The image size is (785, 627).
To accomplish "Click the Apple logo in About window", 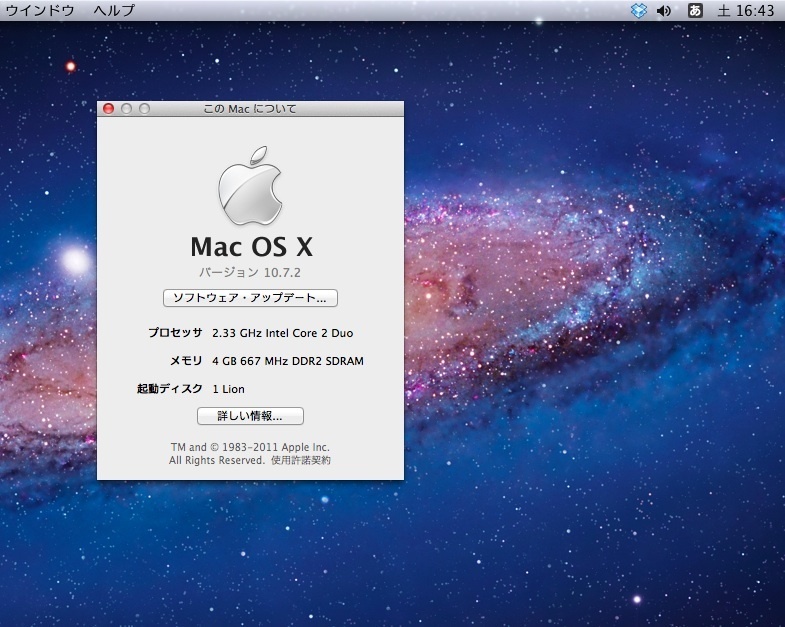I will pyautogui.click(x=250, y=186).
